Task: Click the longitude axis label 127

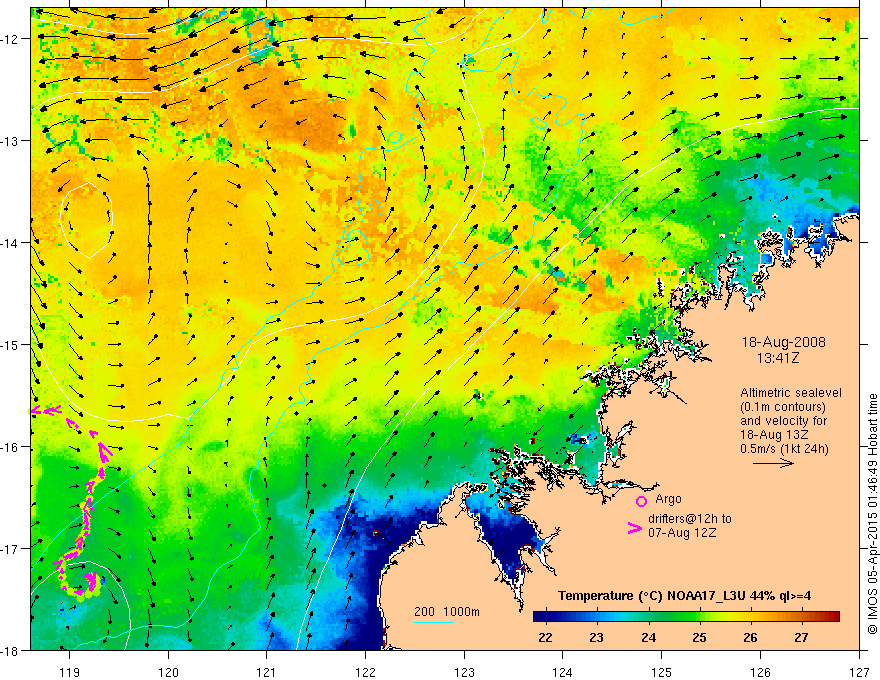Action: pos(859,672)
